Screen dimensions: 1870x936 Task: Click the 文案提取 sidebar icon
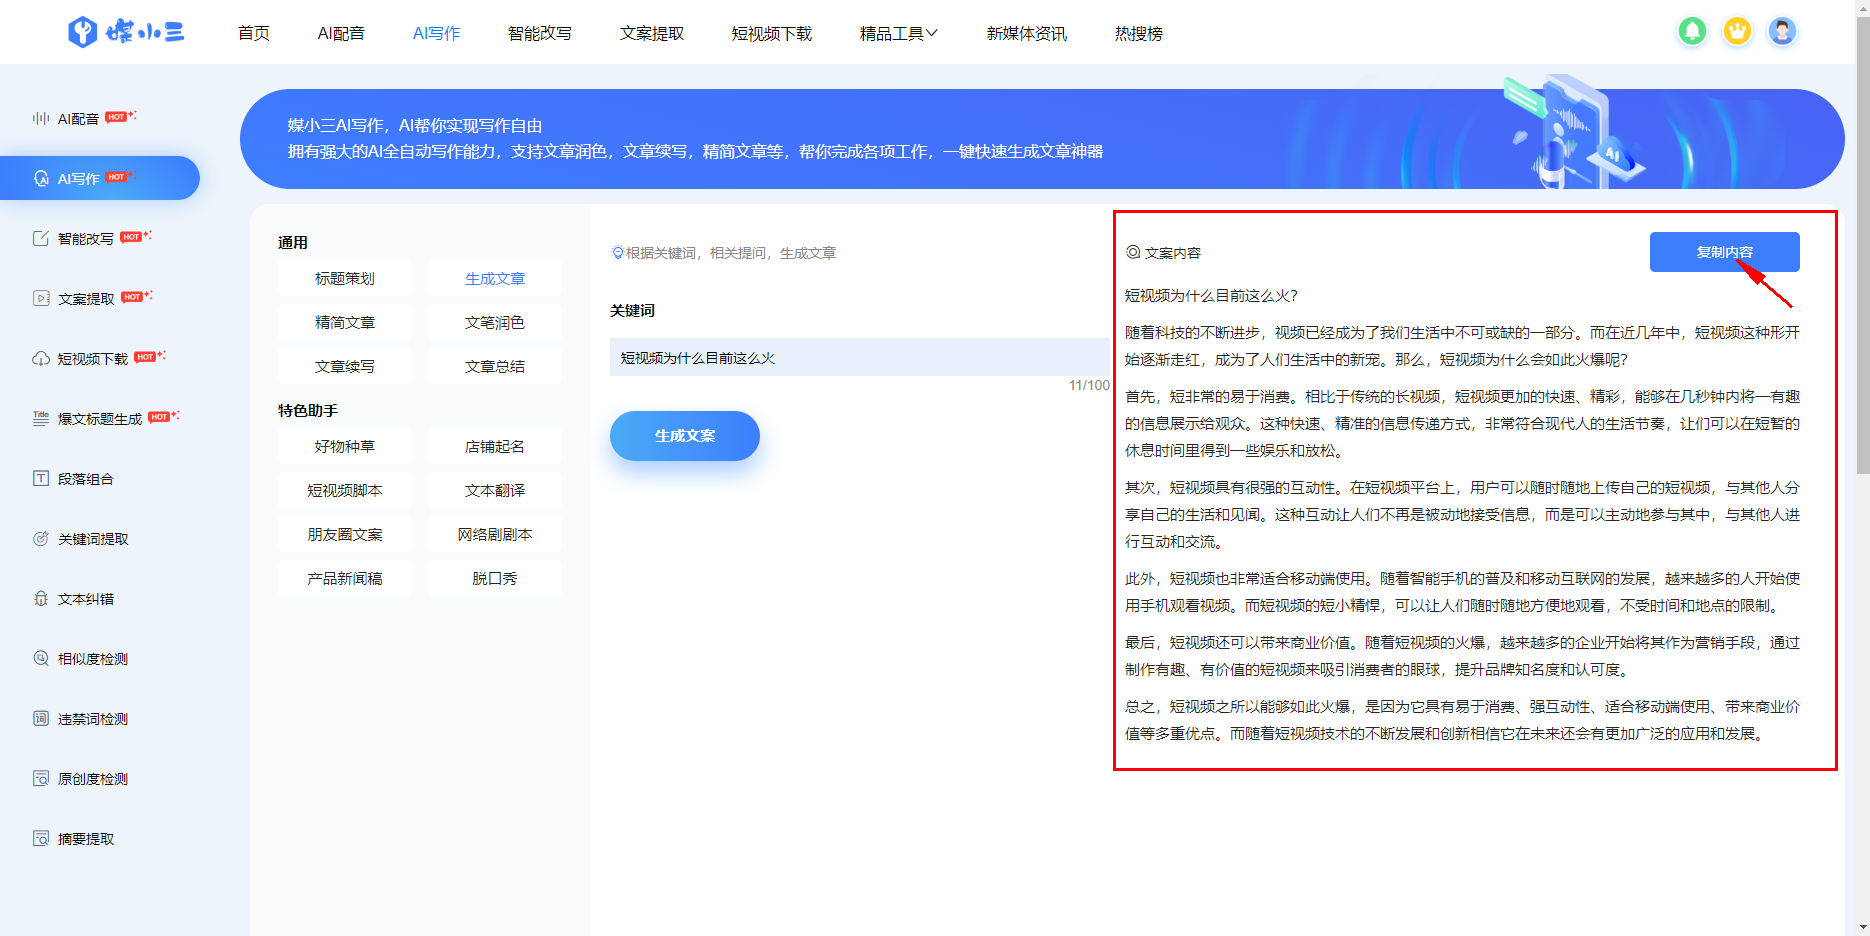click(x=41, y=298)
